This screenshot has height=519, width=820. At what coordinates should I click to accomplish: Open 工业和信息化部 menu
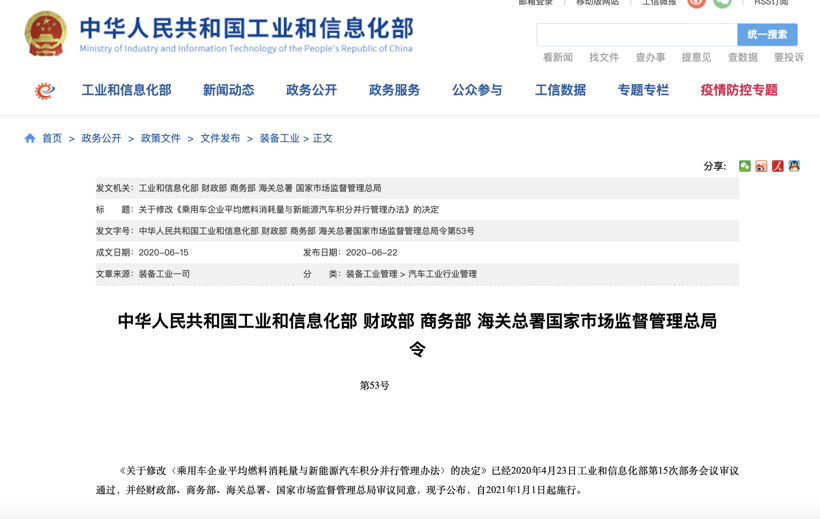click(127, 90)
